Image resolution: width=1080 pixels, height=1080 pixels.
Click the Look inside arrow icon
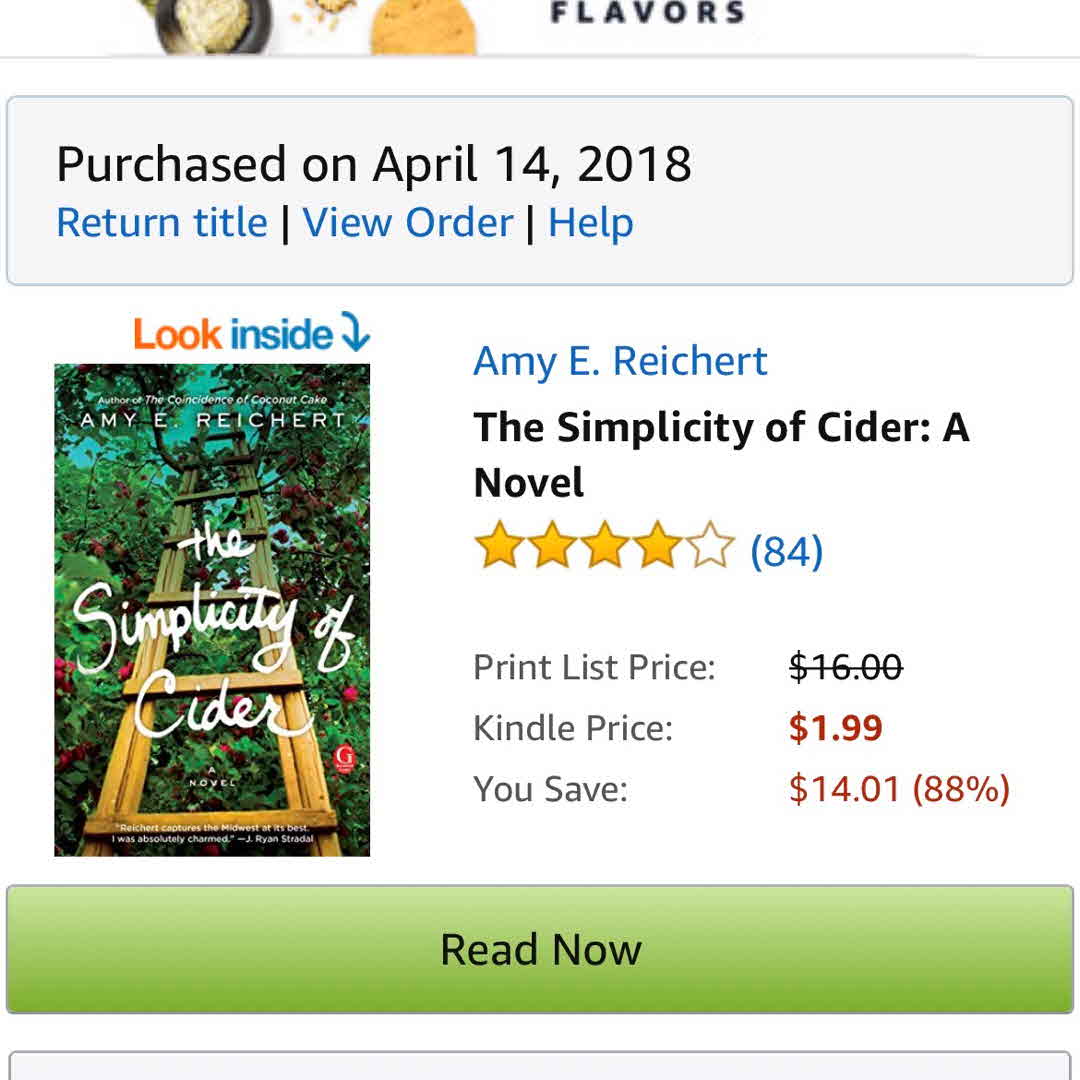pyautogui.click(x=354, y=332)
